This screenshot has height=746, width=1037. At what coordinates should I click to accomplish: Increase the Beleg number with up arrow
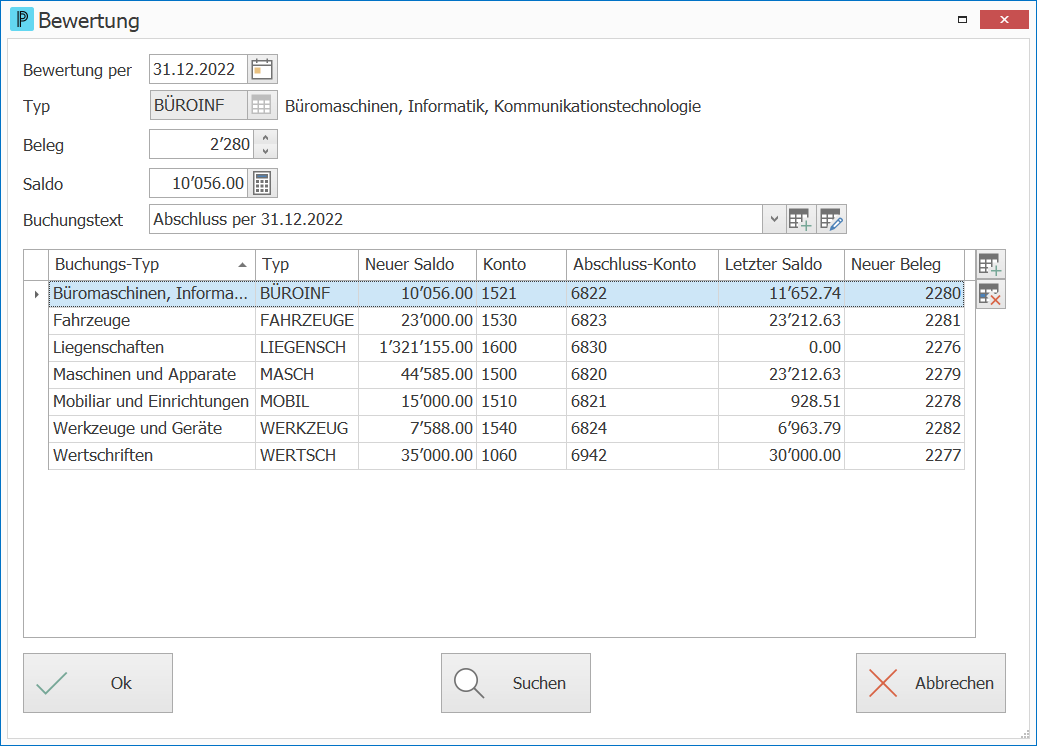point(265,138)
